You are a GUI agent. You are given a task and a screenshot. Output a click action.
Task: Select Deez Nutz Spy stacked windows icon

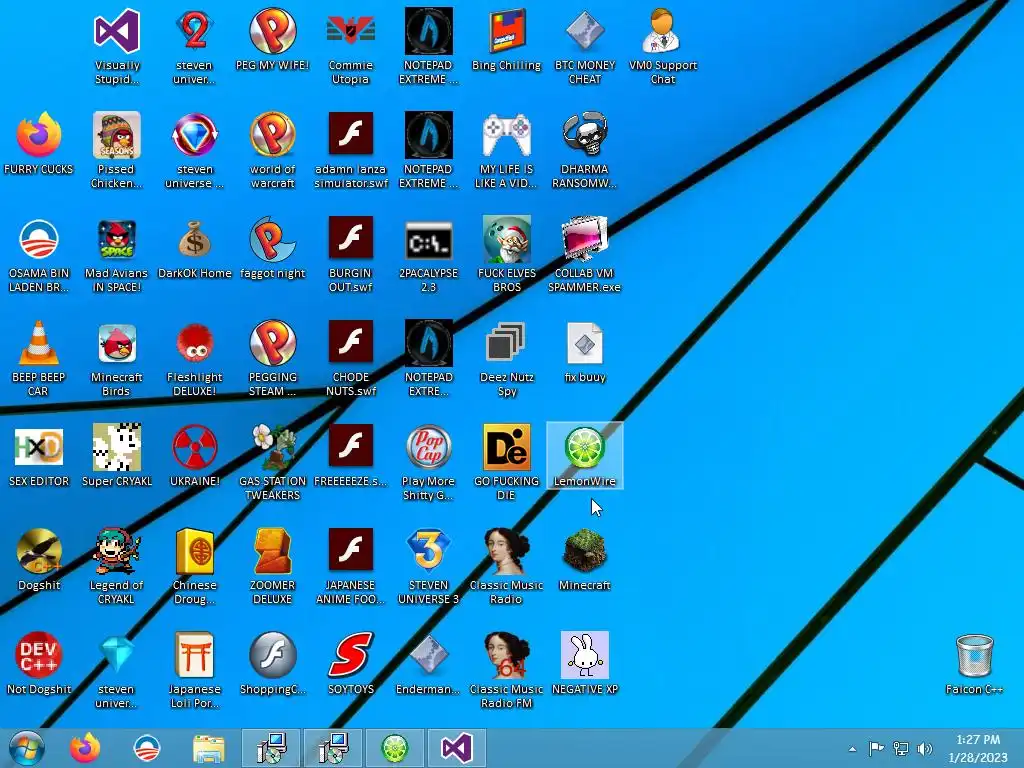[506, 358]
